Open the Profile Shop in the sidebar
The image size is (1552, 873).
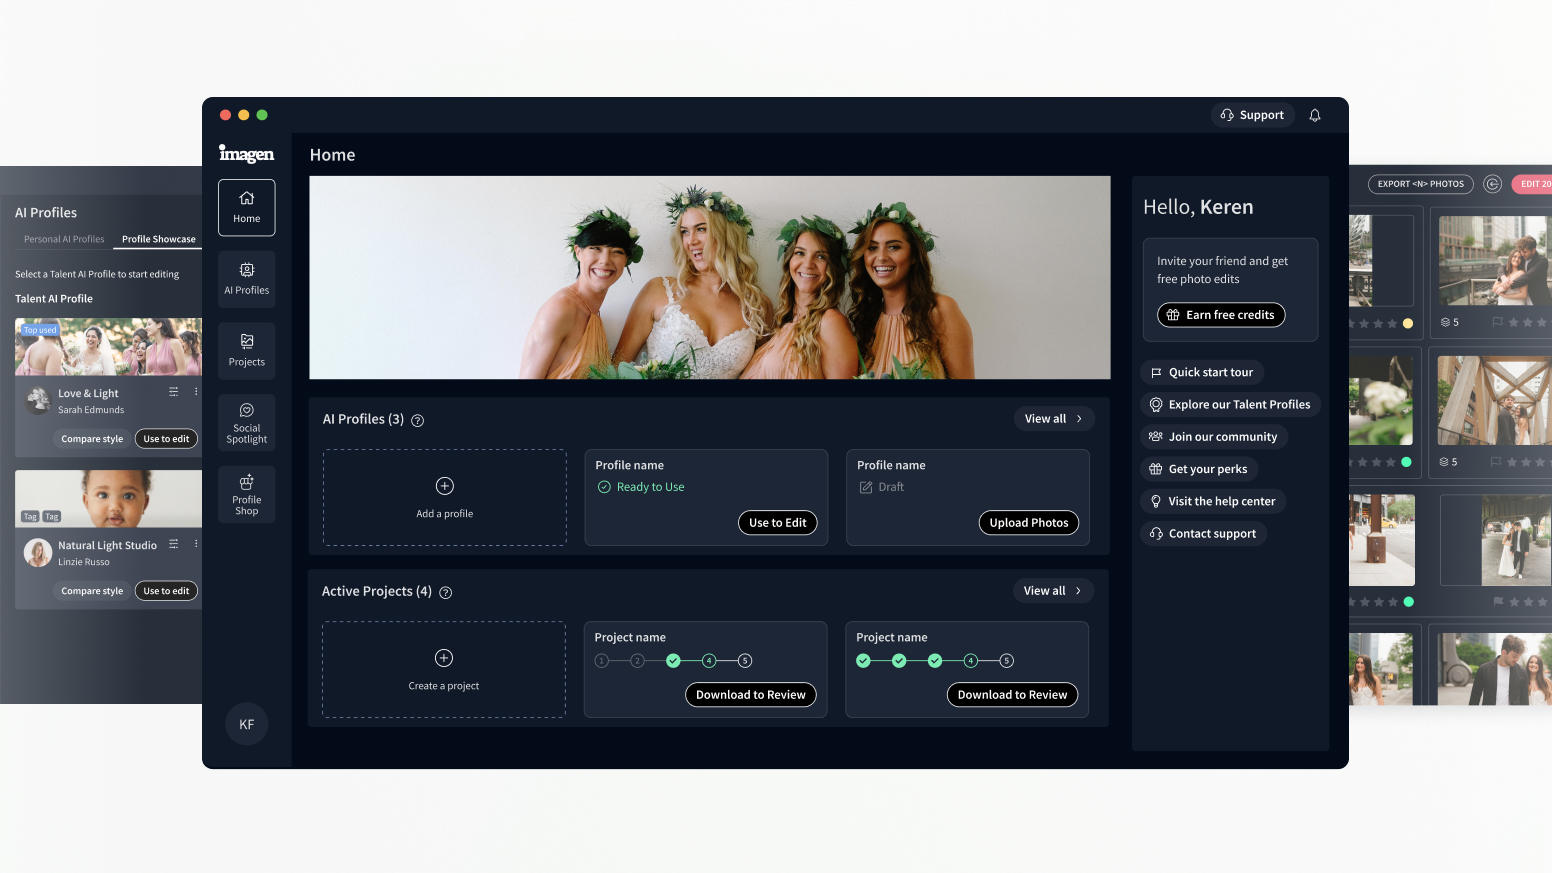point(247,495)
